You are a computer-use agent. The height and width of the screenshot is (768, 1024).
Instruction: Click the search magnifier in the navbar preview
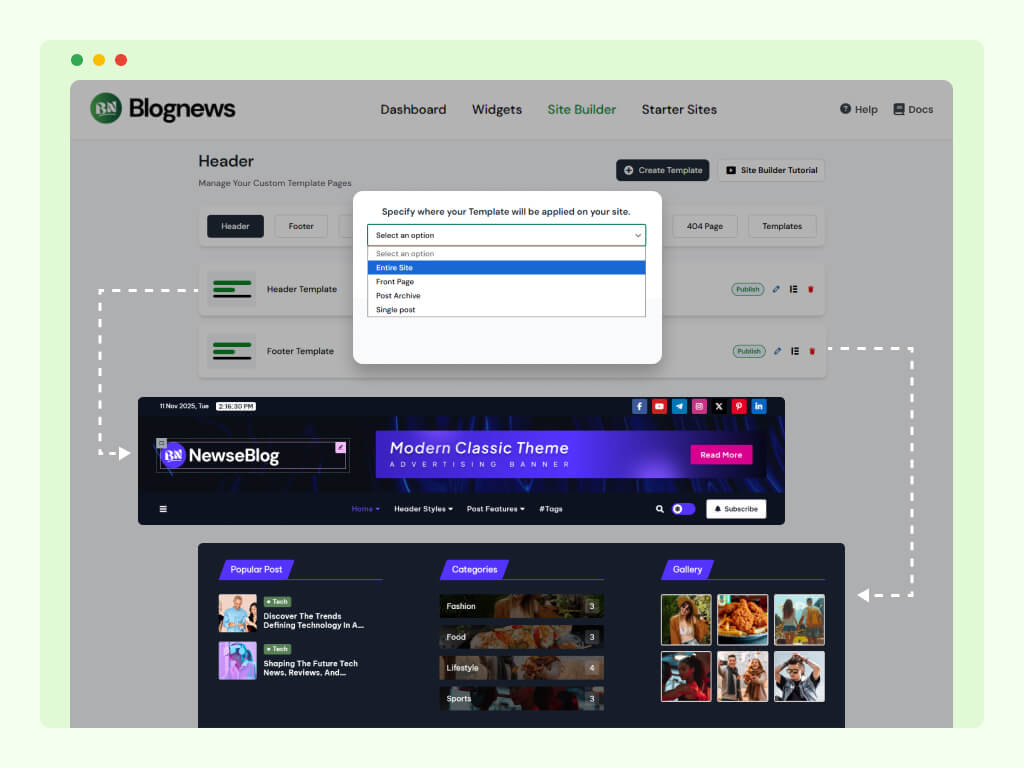coord(659,509)
